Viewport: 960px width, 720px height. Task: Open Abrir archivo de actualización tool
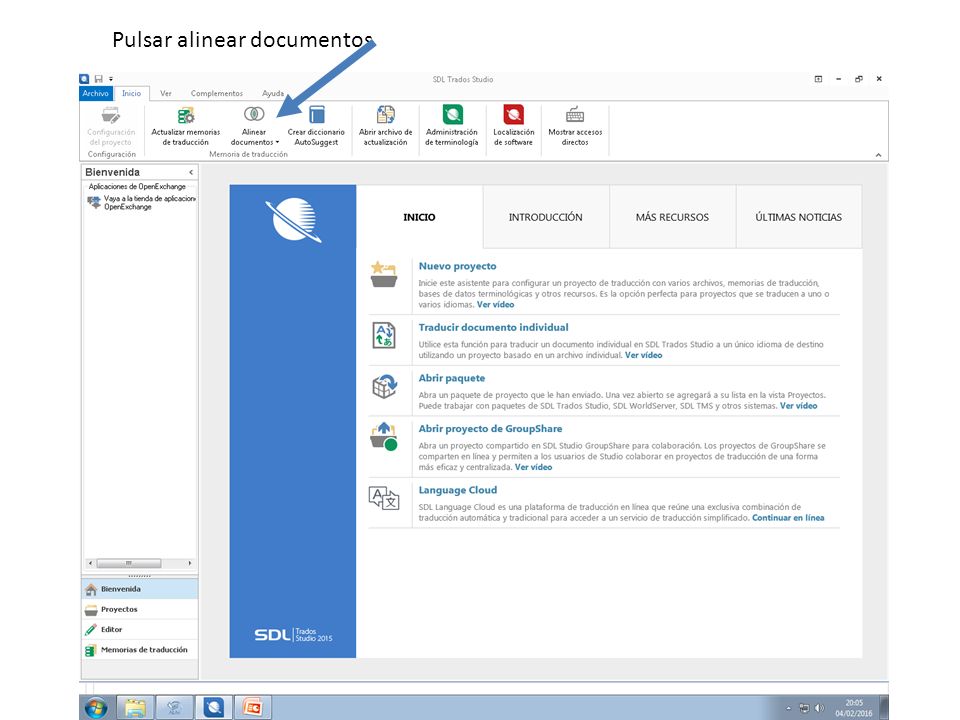(x=386, y=126)
